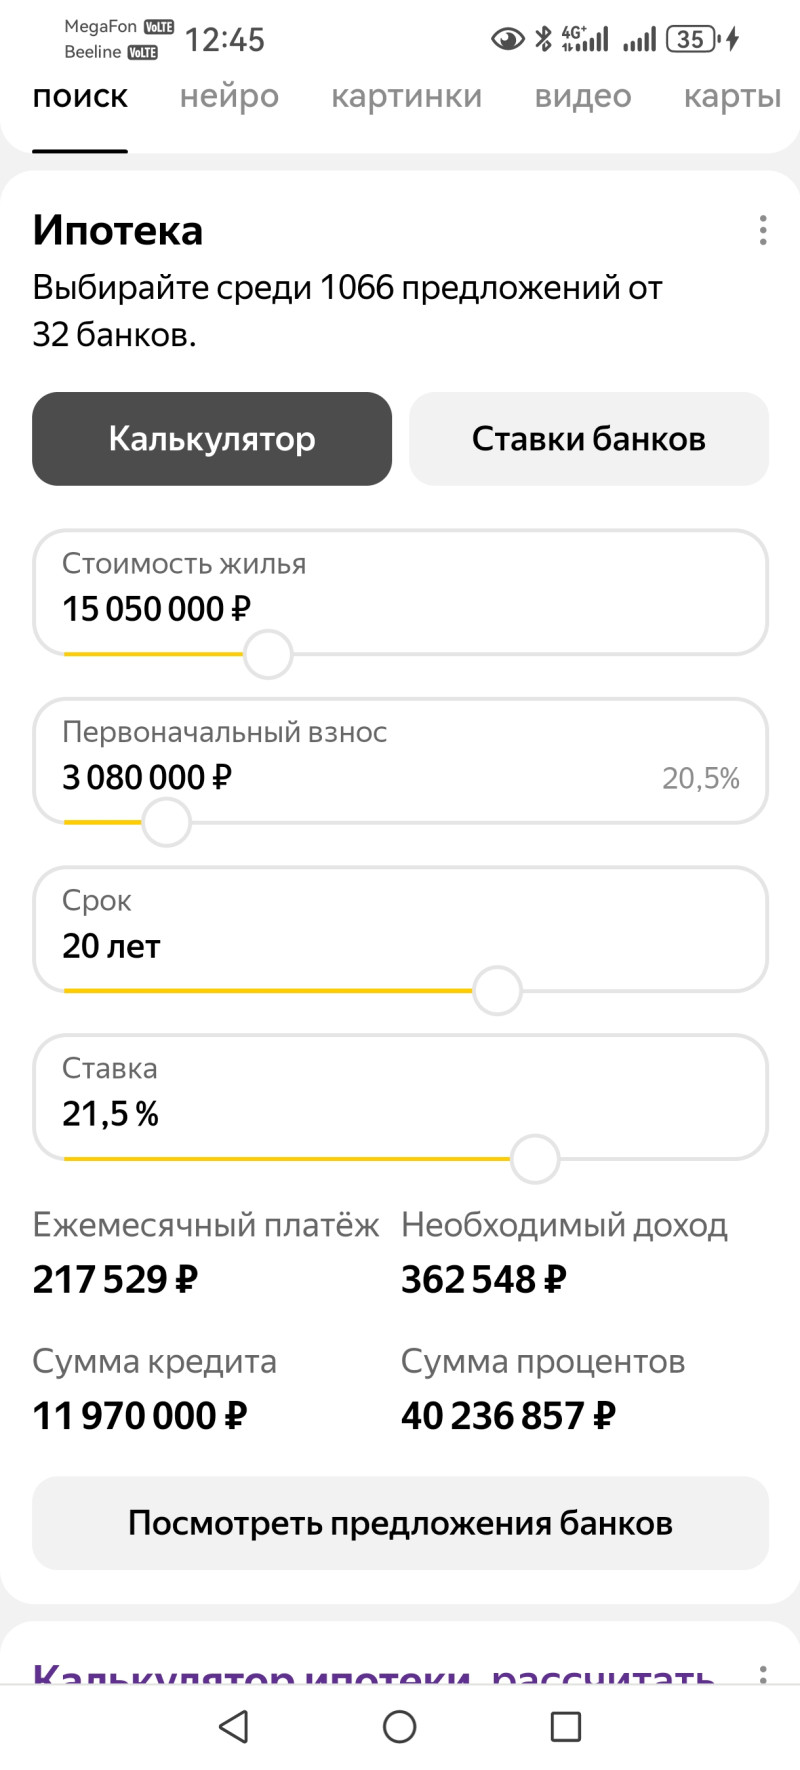800x1770 pixels.
Task: Open the нейро search tab
Action: coord(229,96)
